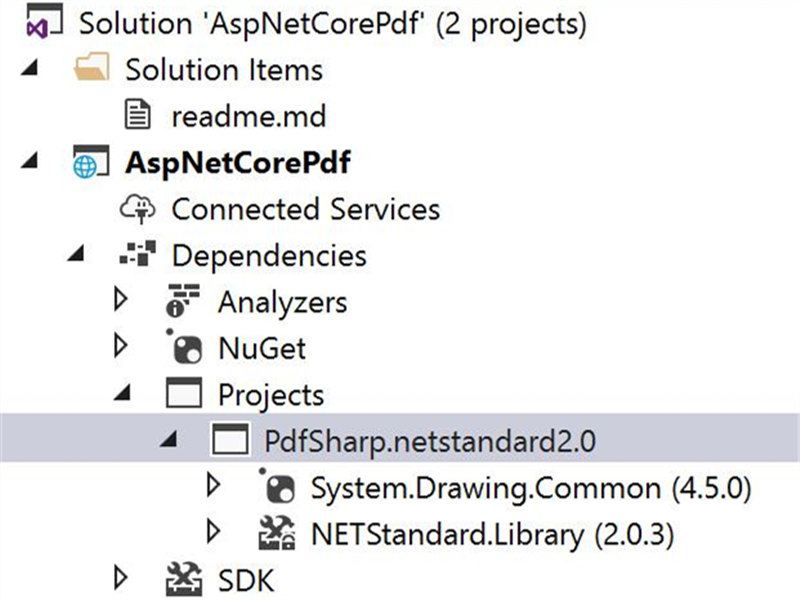The width and height of the screenshot is (800, 600).
Task: Collapse the AspNetCorePdf project node
Action: (32, 163)
